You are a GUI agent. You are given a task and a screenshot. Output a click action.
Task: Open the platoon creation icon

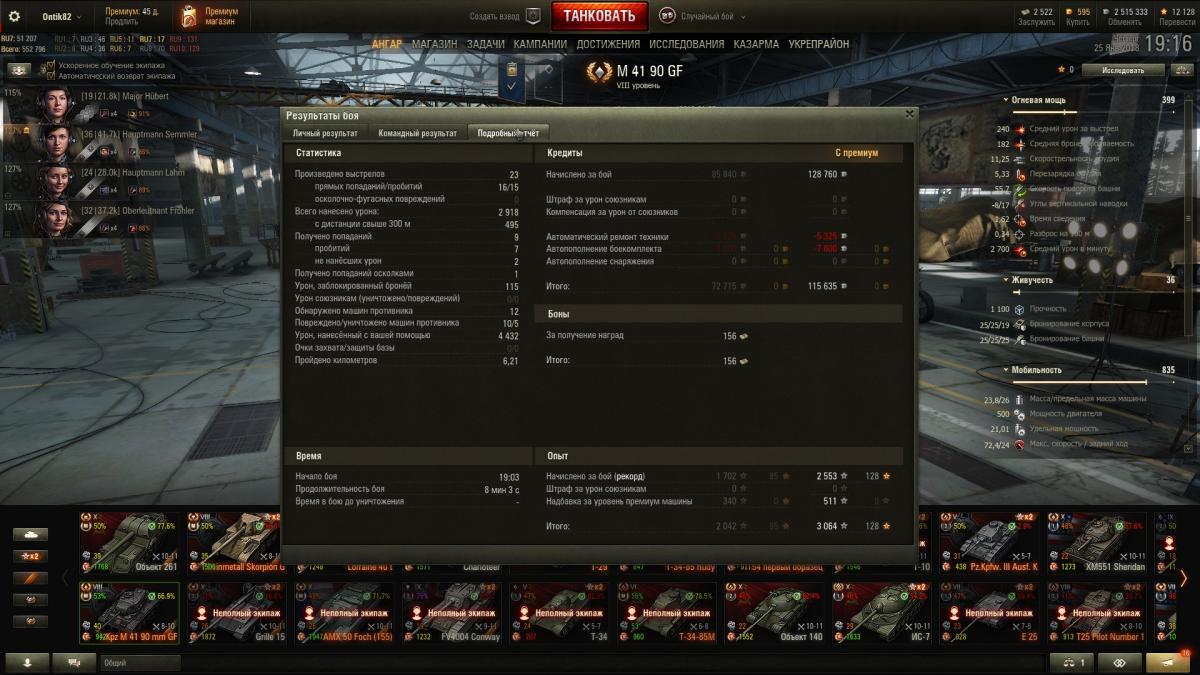[x=533, y=16]
